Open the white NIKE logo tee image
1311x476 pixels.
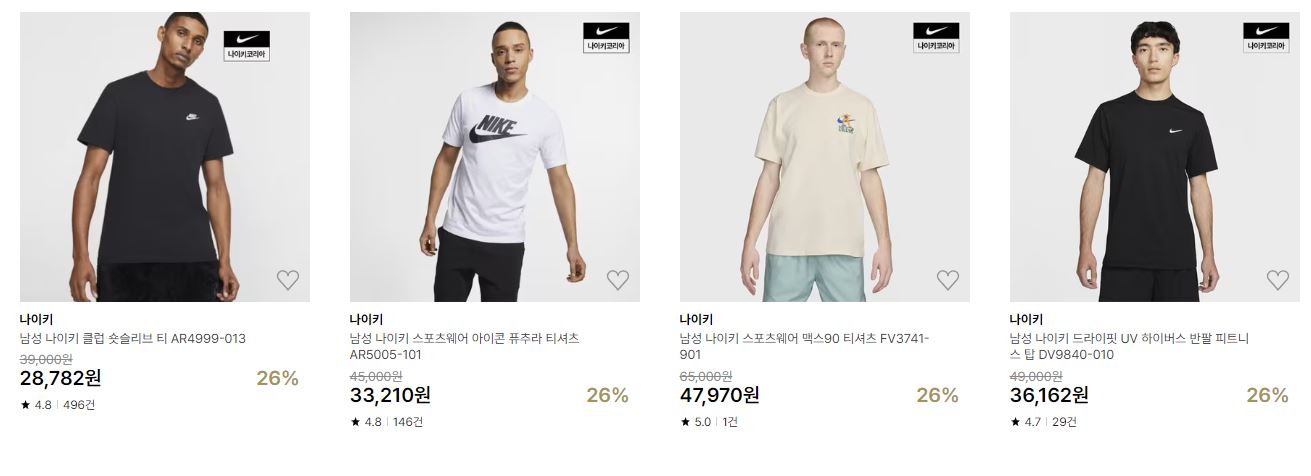[x=495, y=157]
